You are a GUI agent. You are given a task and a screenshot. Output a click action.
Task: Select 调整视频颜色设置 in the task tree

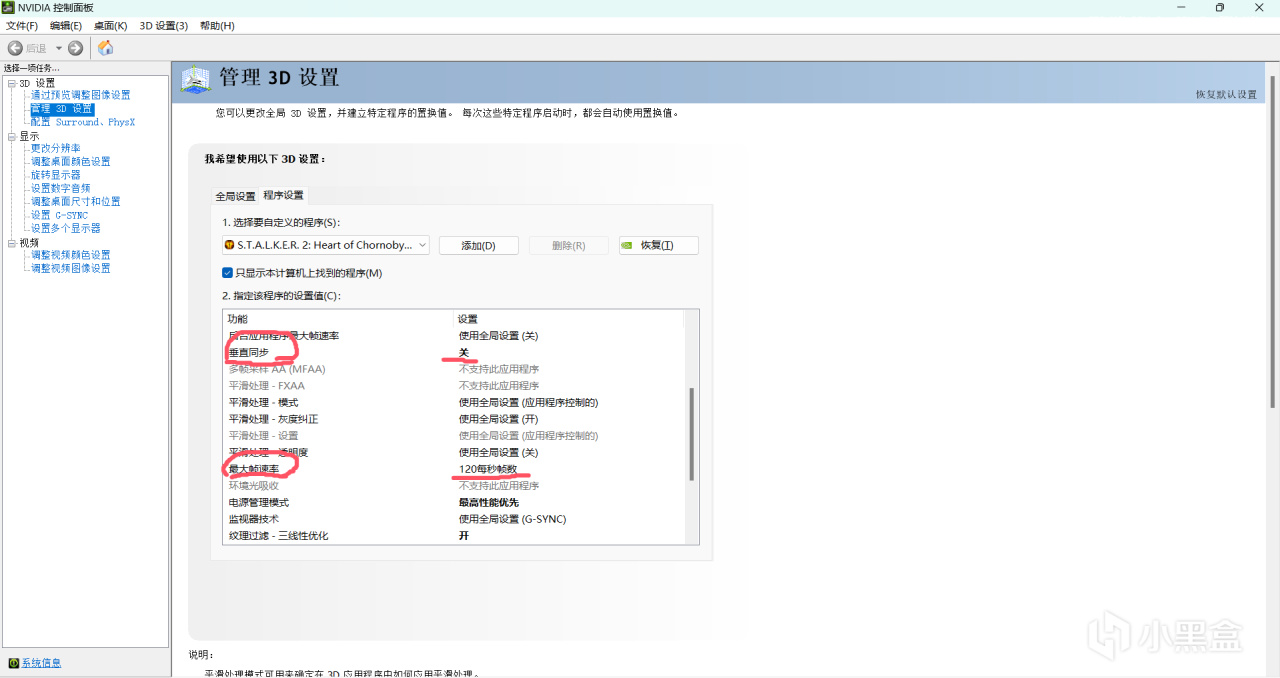click(x=70, y=255)
